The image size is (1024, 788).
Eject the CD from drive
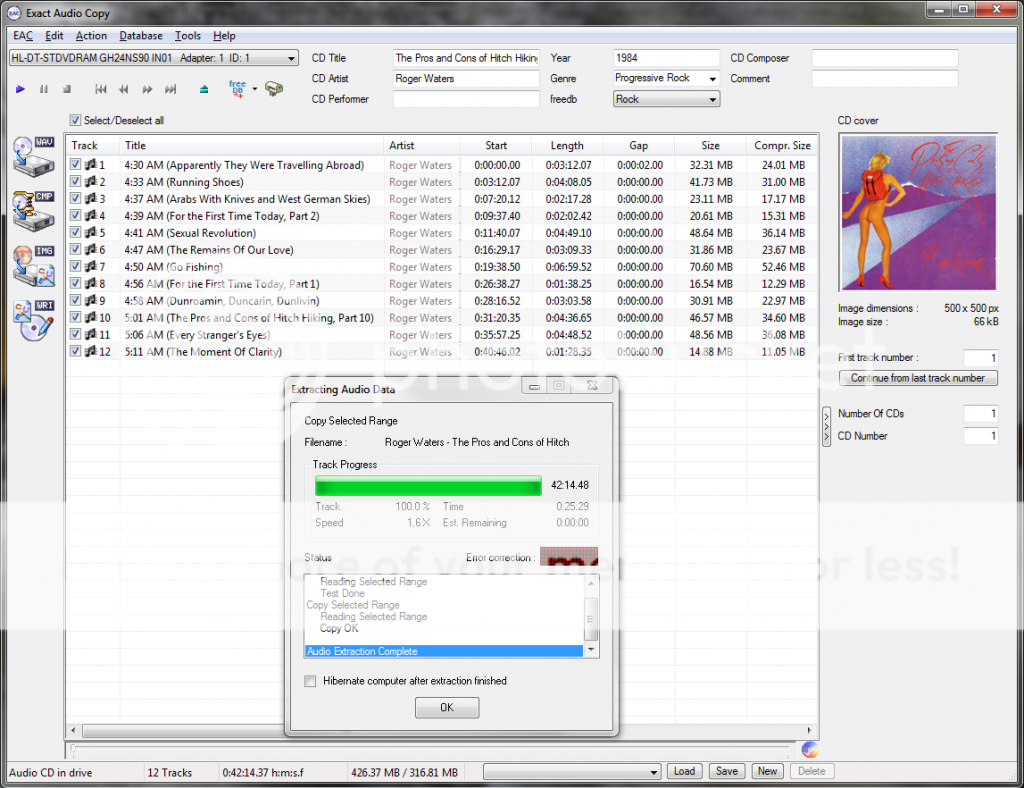pos(204,89)
